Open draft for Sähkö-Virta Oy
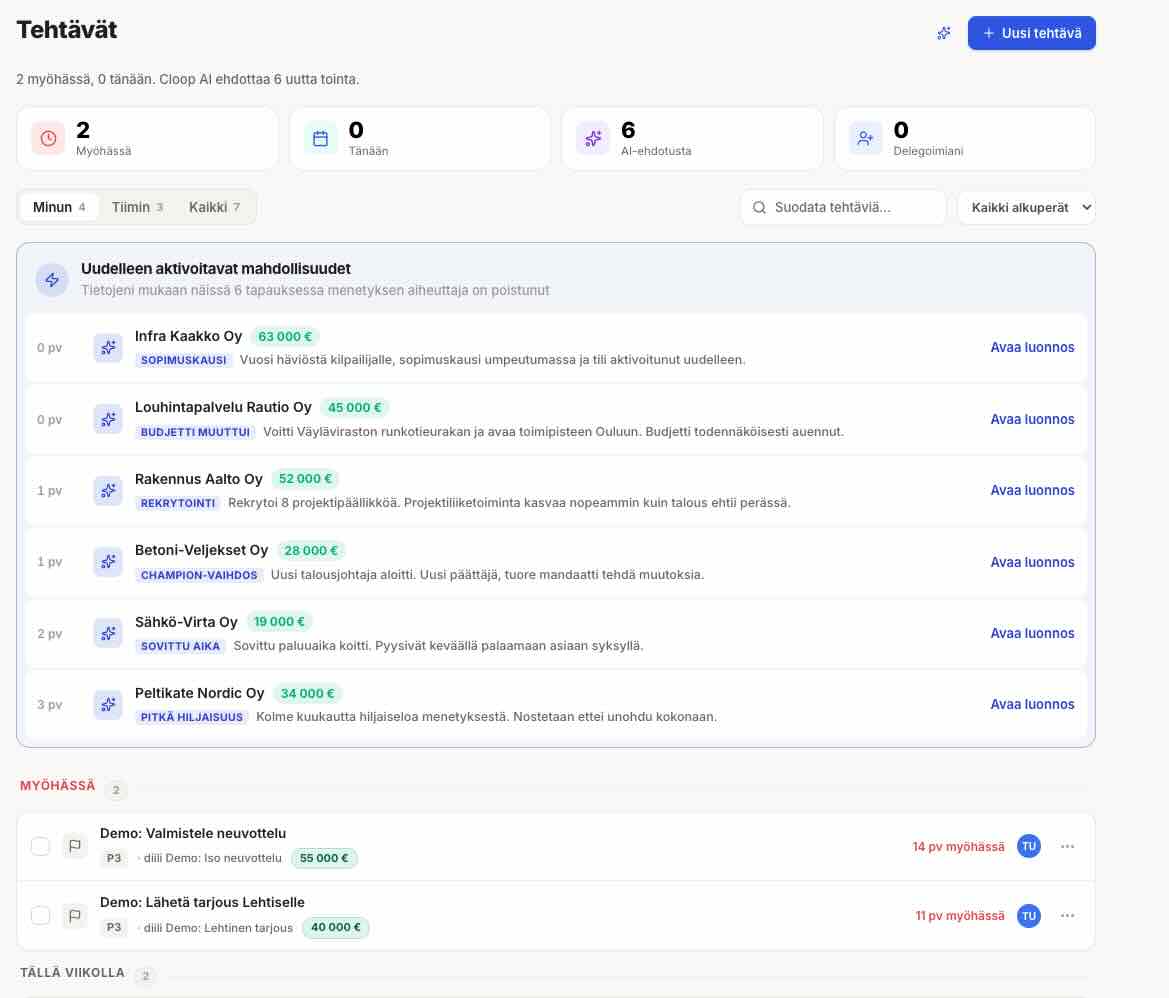The width and height of the screenshot is (1169, 998). point(1032,633)
